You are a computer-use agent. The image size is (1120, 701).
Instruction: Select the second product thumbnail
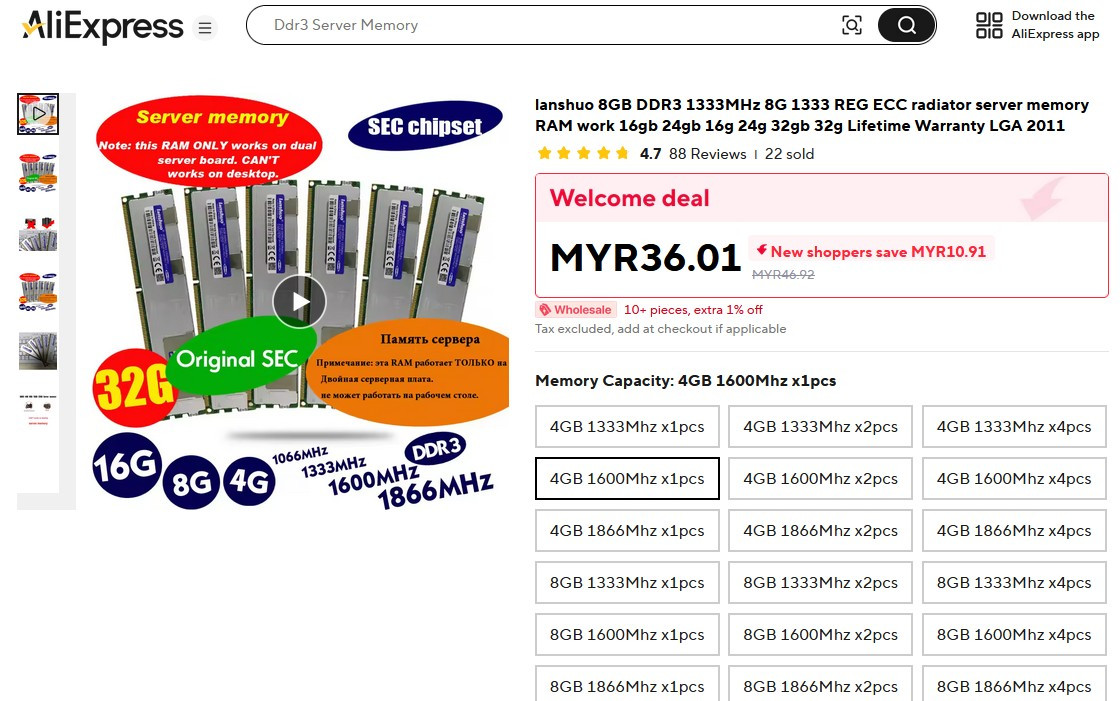pos(38,172)
